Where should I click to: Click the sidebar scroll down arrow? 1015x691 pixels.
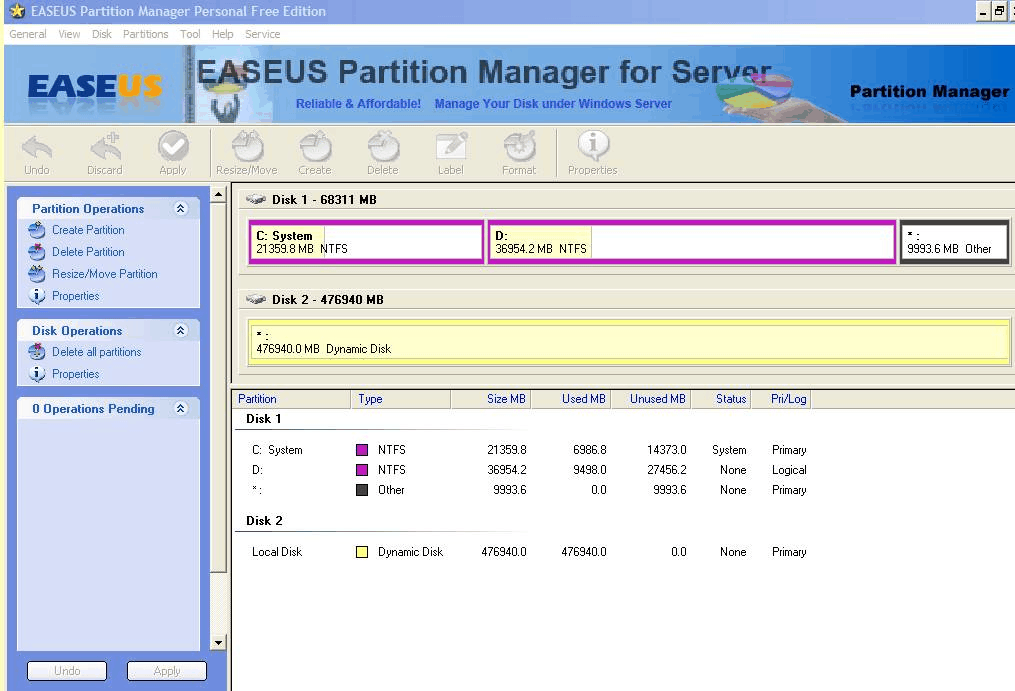tap(218, 643)
